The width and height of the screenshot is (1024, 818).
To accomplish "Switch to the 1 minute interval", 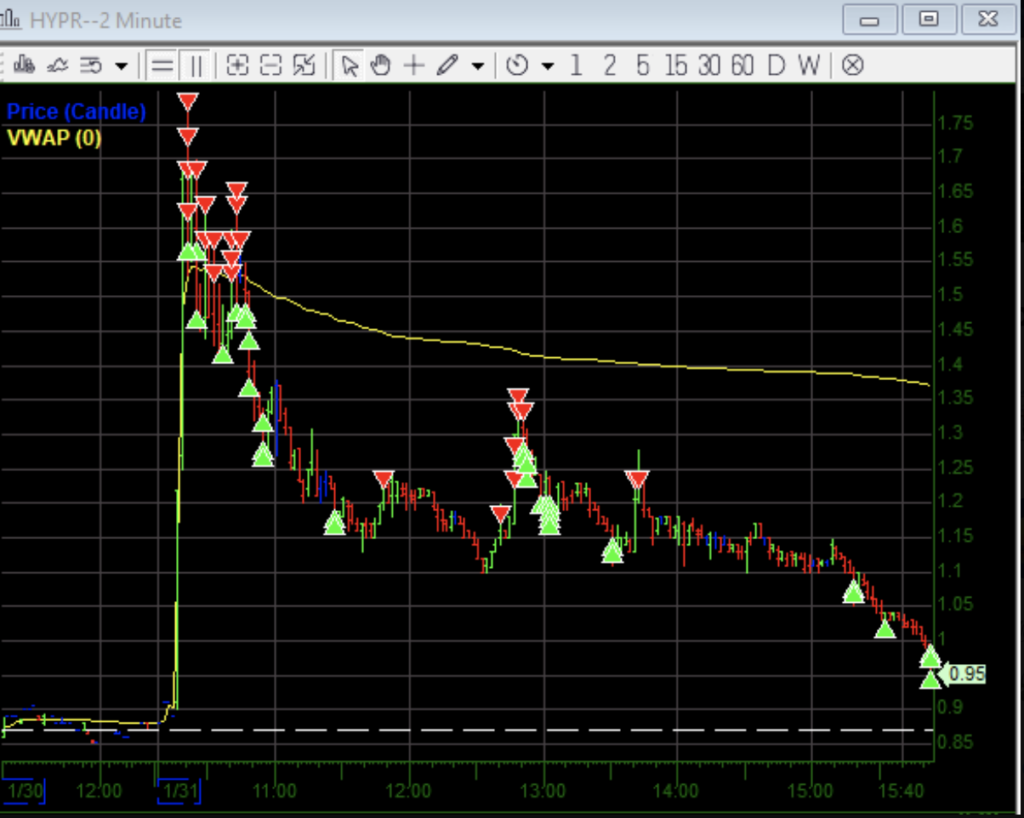I will click(x=576, y=65).
